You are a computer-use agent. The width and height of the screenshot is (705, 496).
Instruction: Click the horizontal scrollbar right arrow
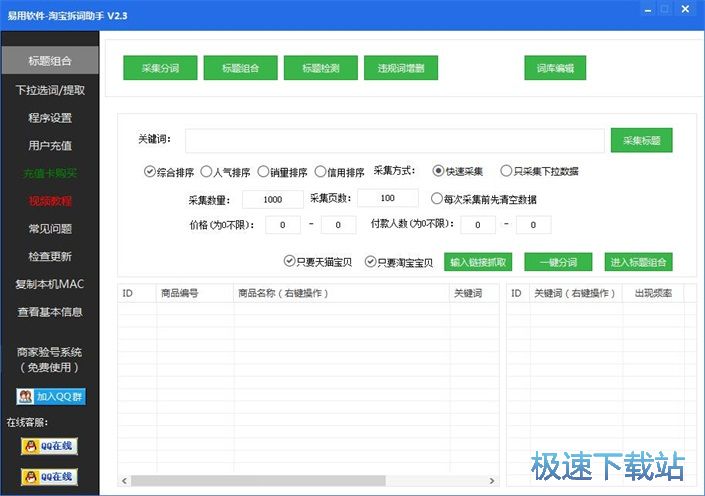click(x=492, y=481)
